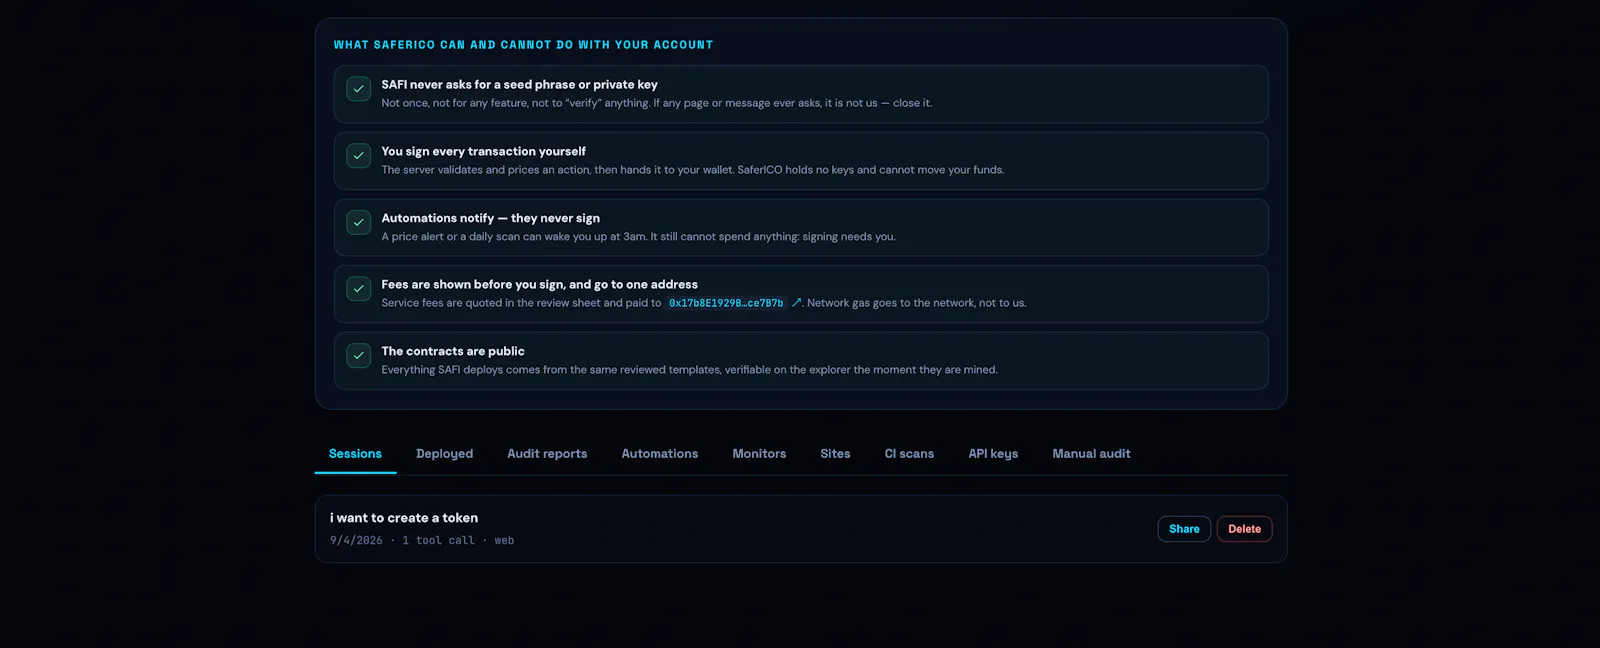Click the description starting 'The server validates and prices an action'
This screenshot has height=648, width=1600.
pyautogui.click(x=692, y=170)
